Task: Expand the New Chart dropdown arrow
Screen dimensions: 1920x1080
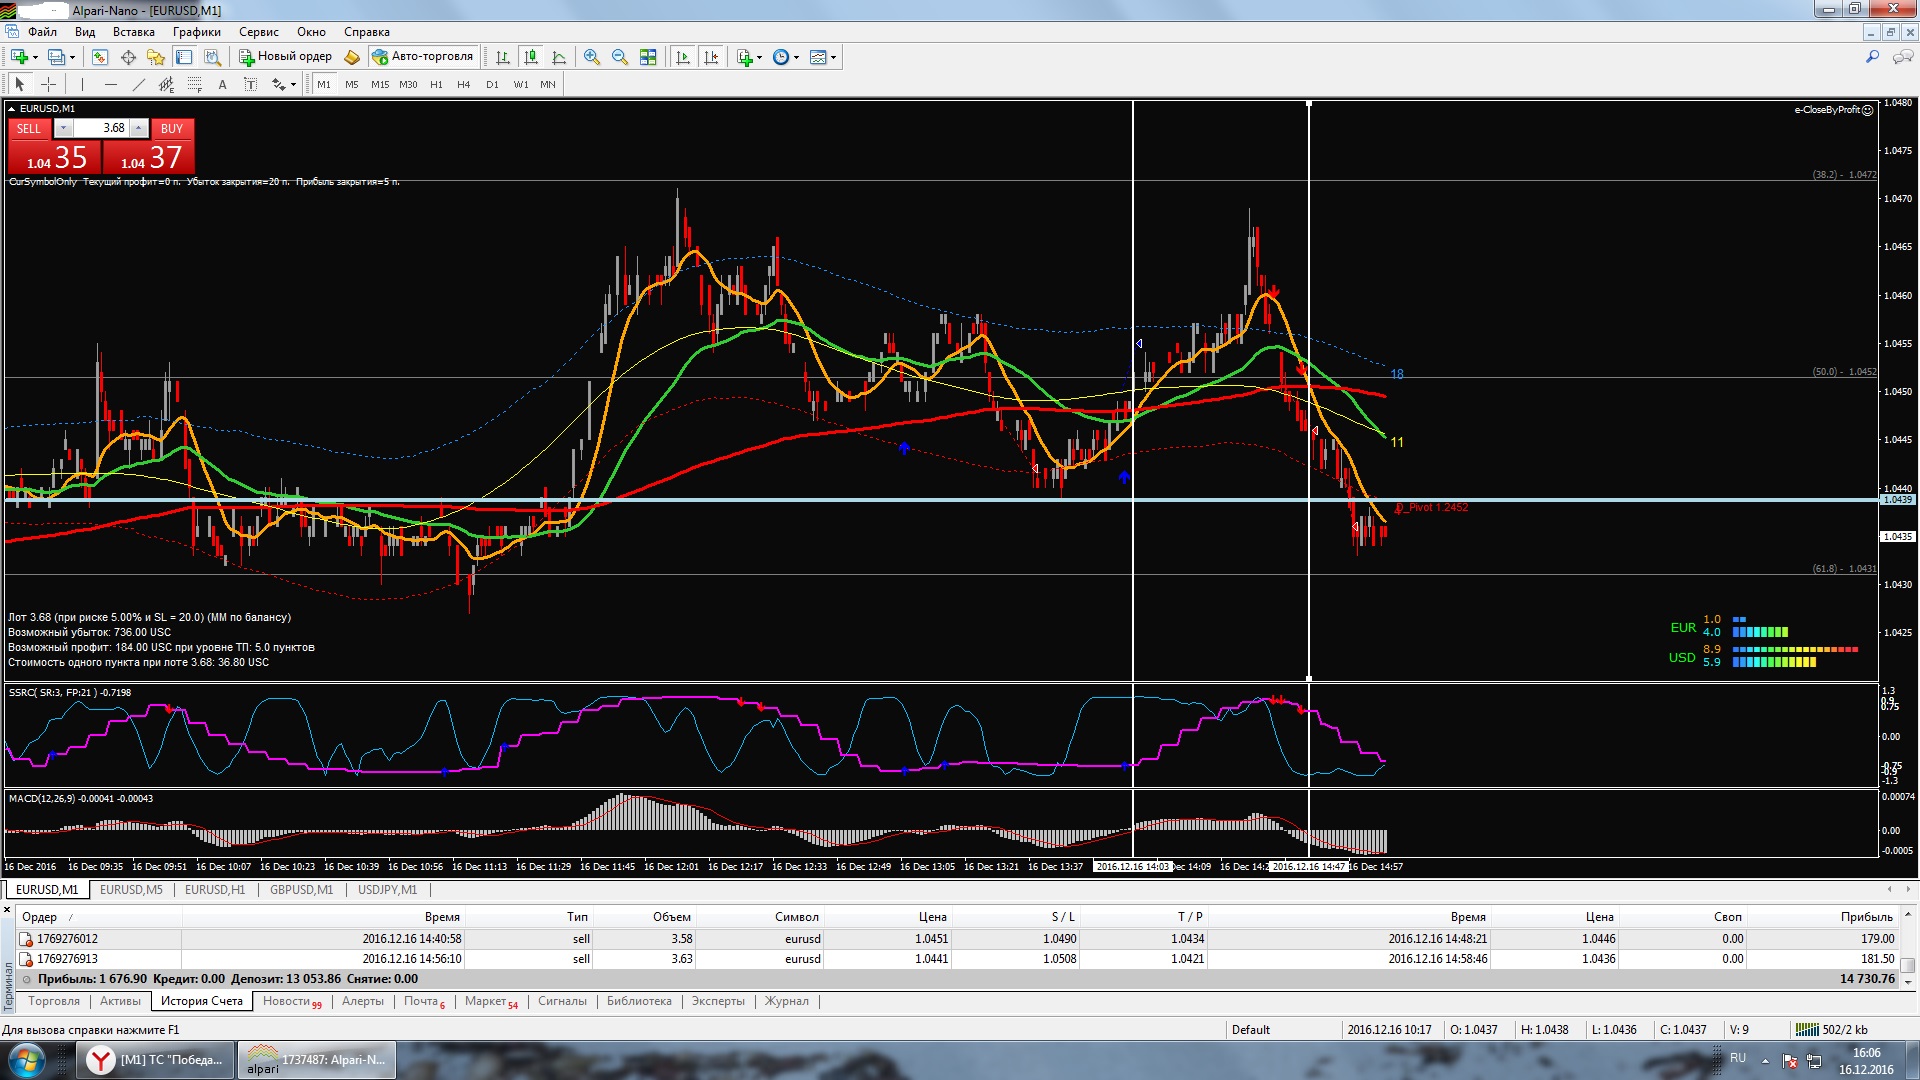Action: point(35,57)
